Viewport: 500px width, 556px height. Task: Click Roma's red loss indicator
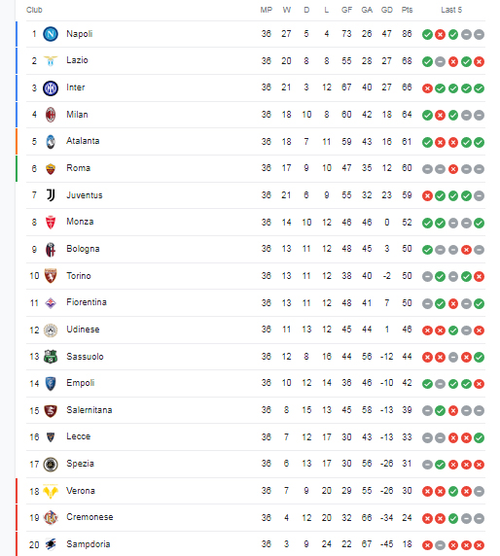(453, 169)
